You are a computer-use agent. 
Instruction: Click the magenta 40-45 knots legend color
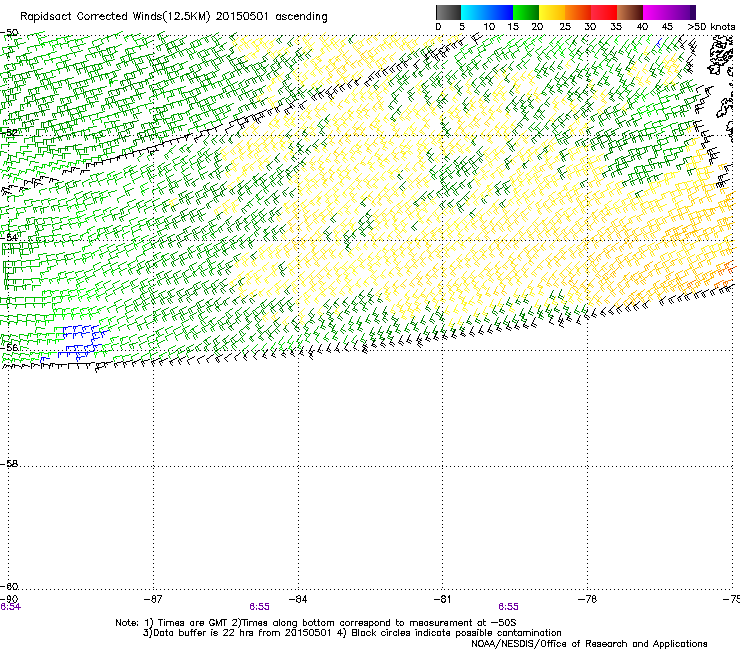(656, 12)
